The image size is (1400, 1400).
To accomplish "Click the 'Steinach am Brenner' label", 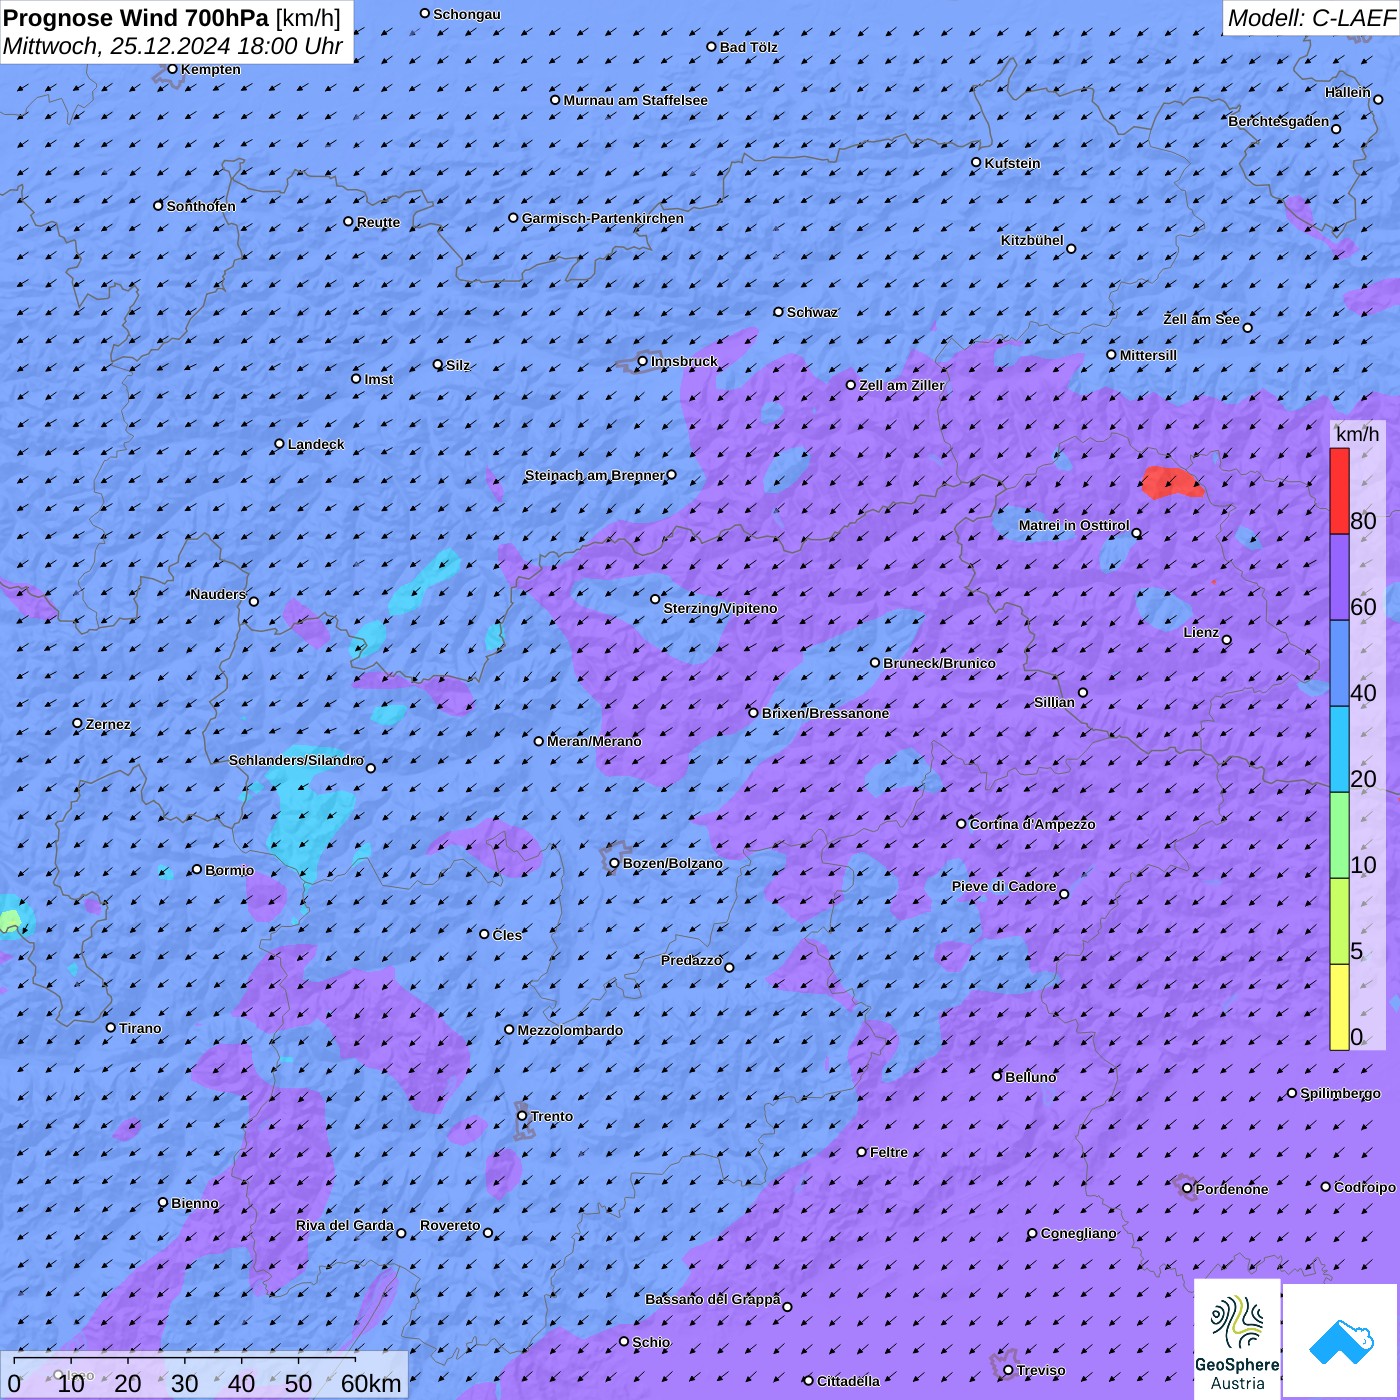I will 595,475.
